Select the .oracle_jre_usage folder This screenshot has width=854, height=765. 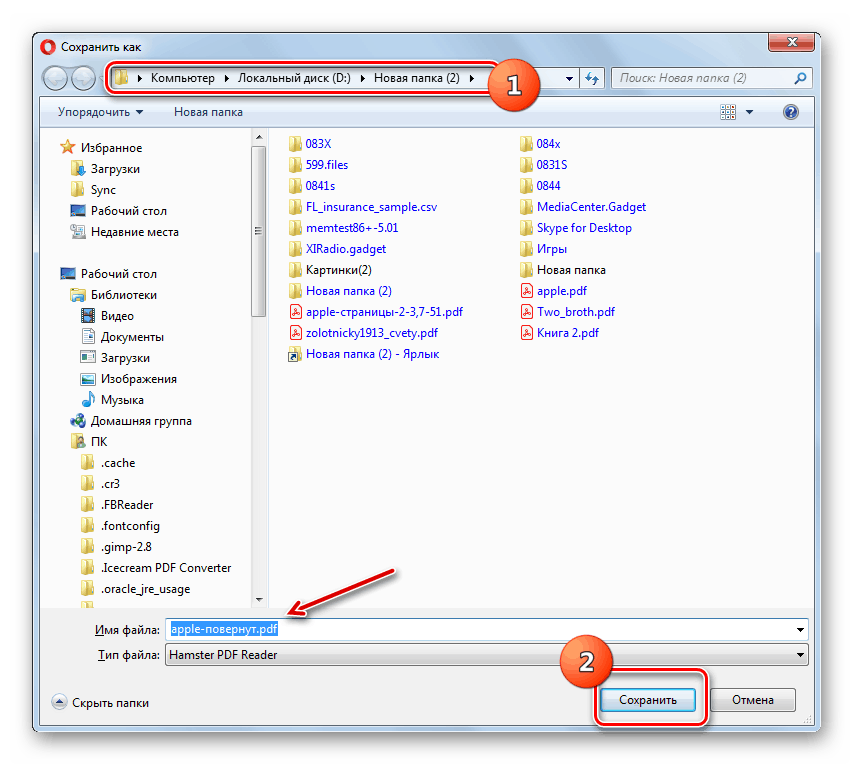(145, 589)
